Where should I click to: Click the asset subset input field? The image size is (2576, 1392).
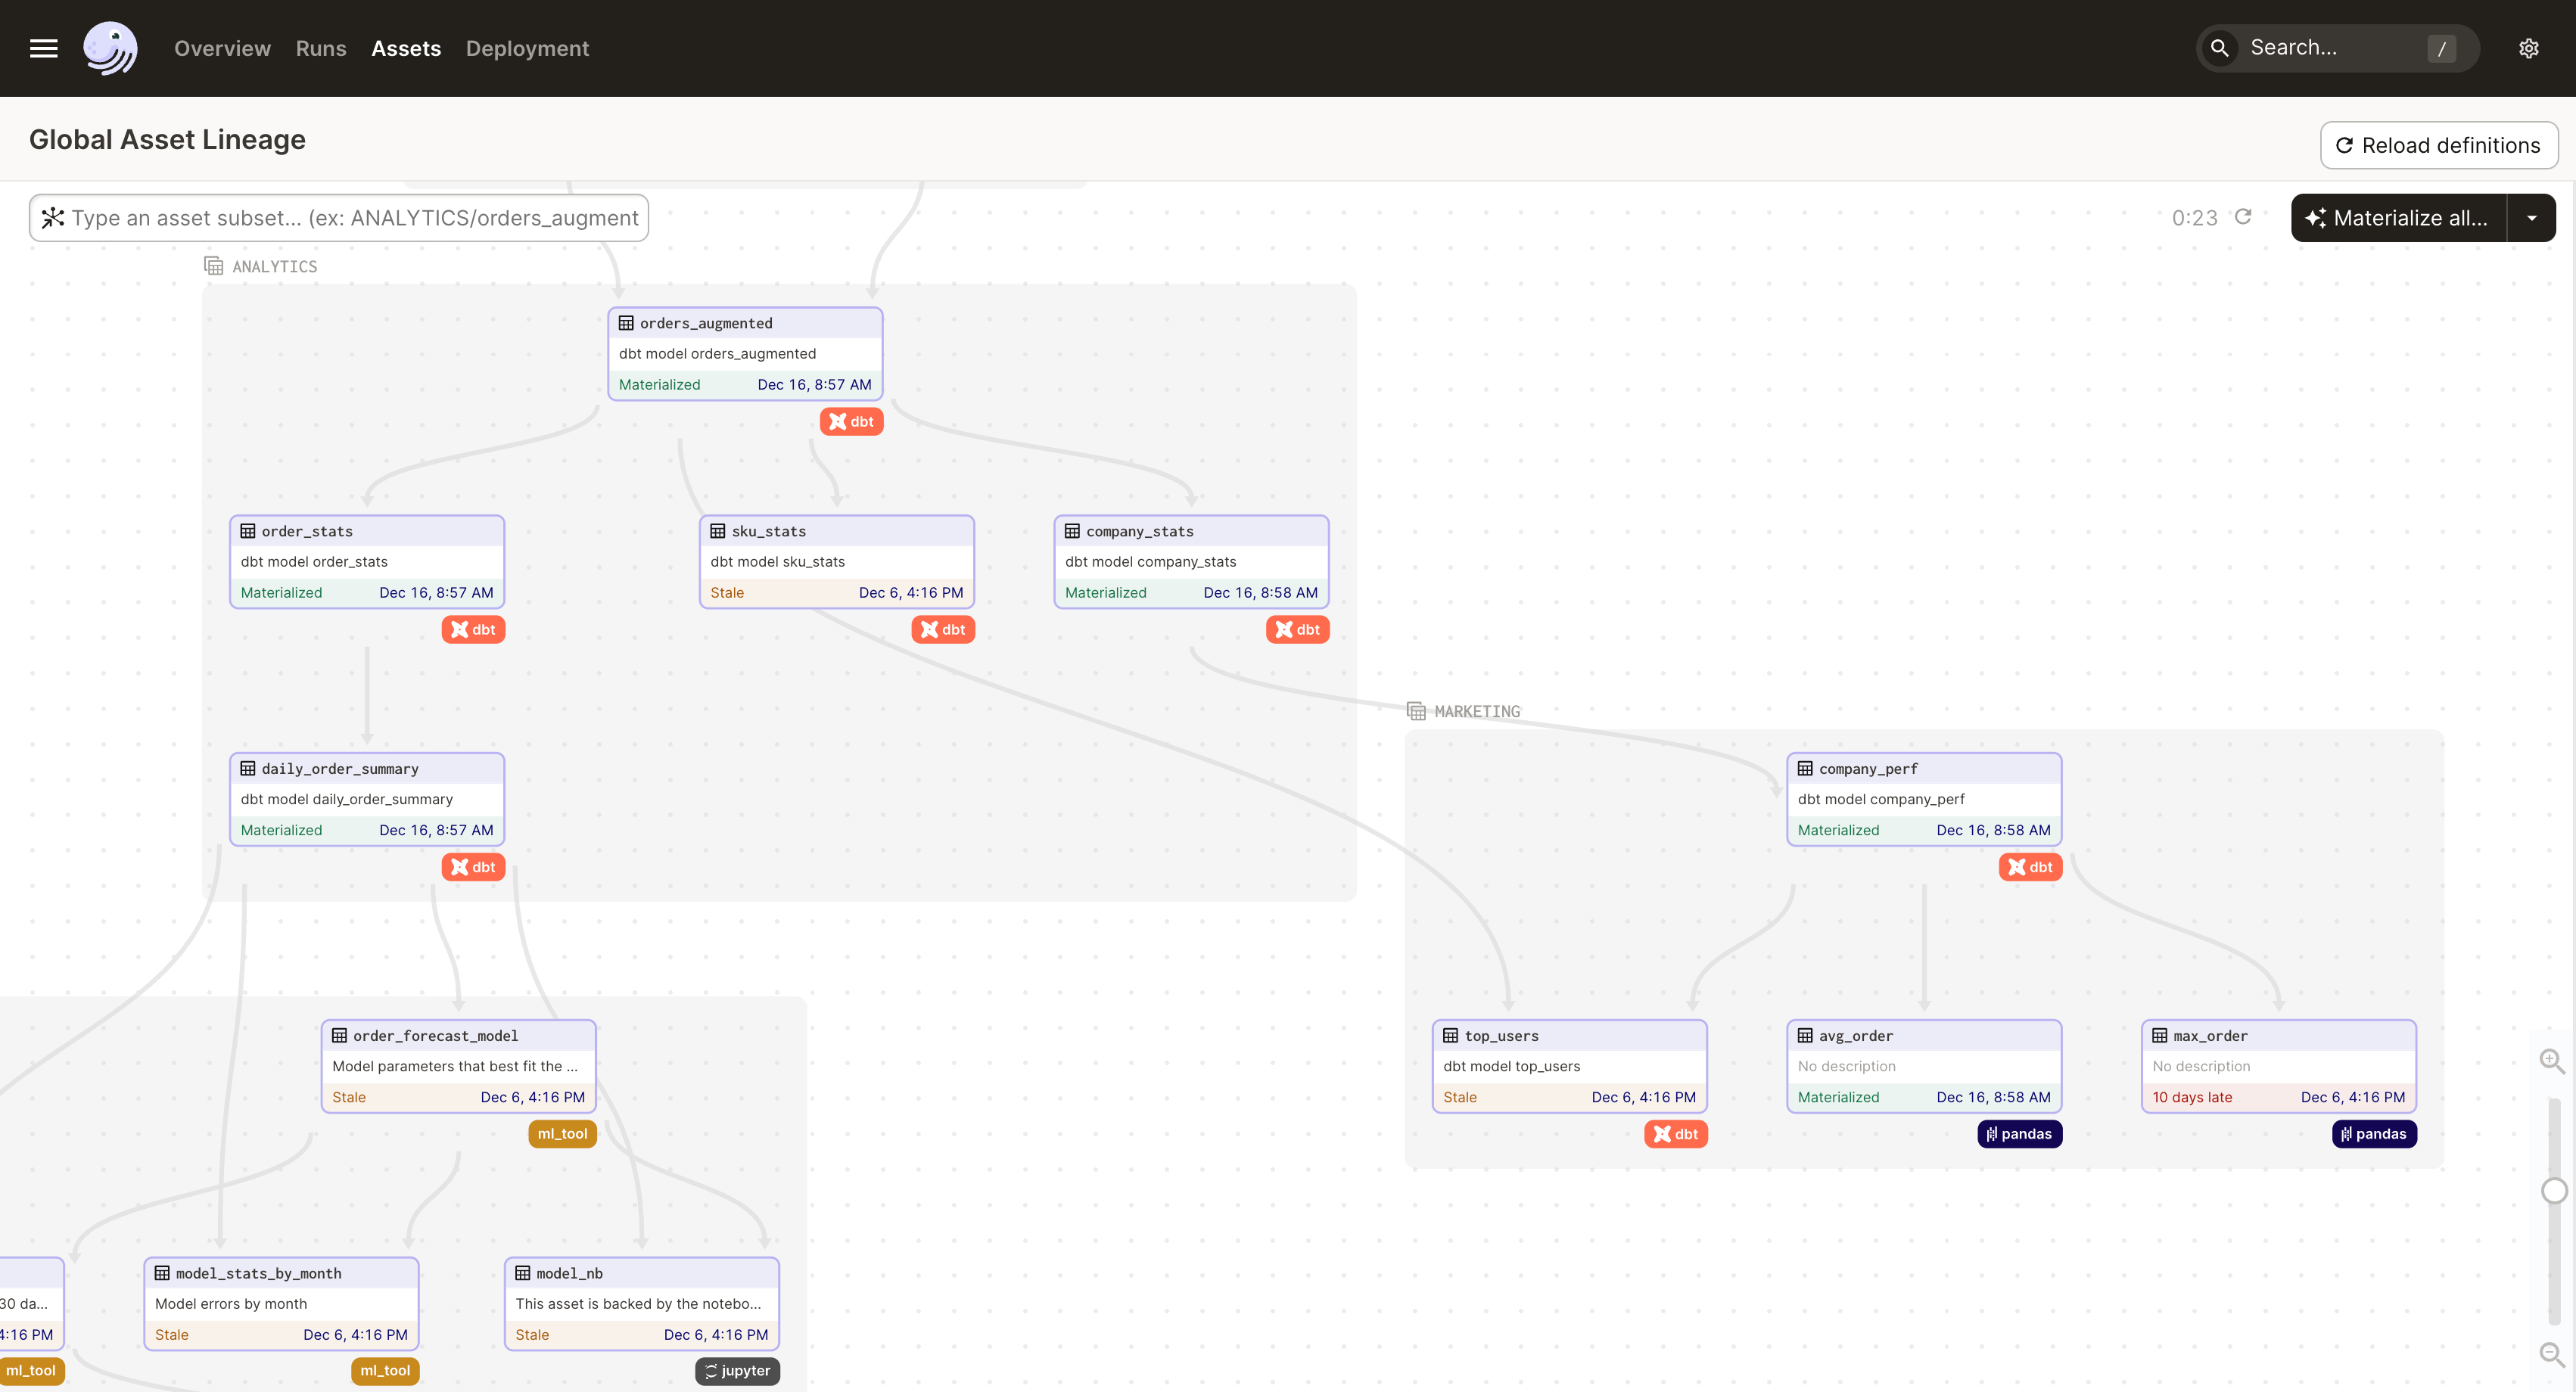tap(339, 217)
